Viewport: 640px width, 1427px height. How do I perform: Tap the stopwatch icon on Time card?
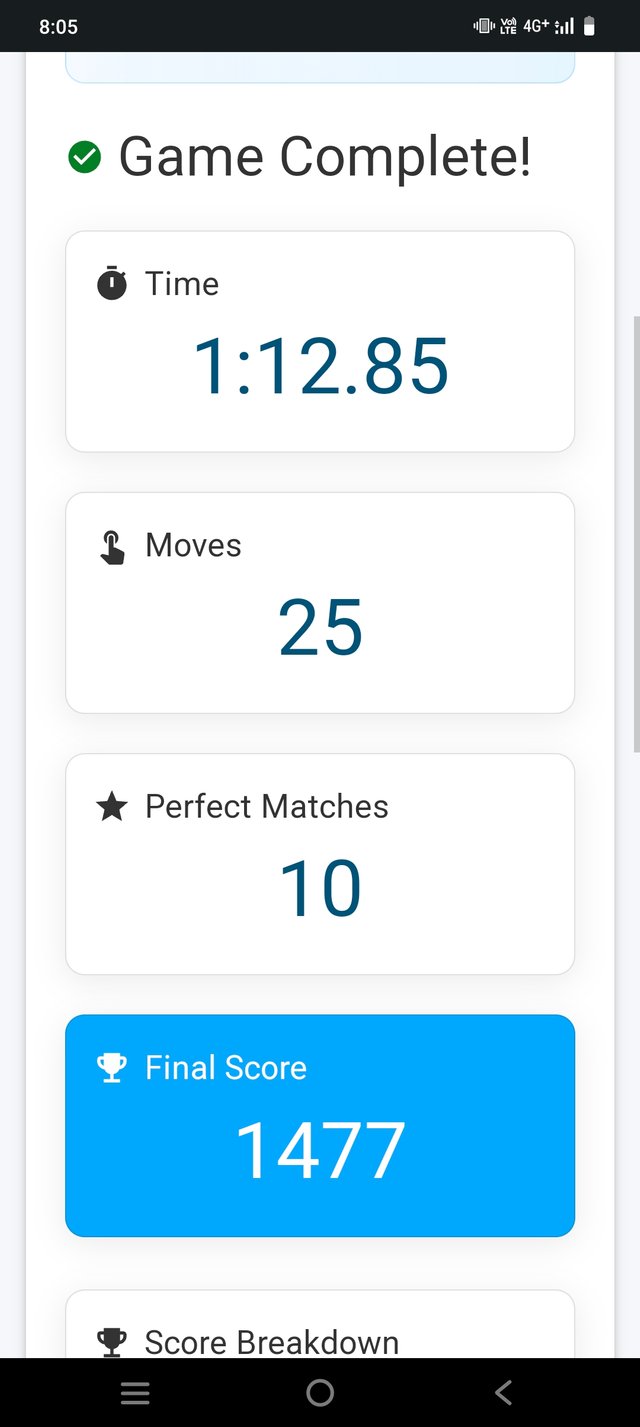(x=112, y=284)
